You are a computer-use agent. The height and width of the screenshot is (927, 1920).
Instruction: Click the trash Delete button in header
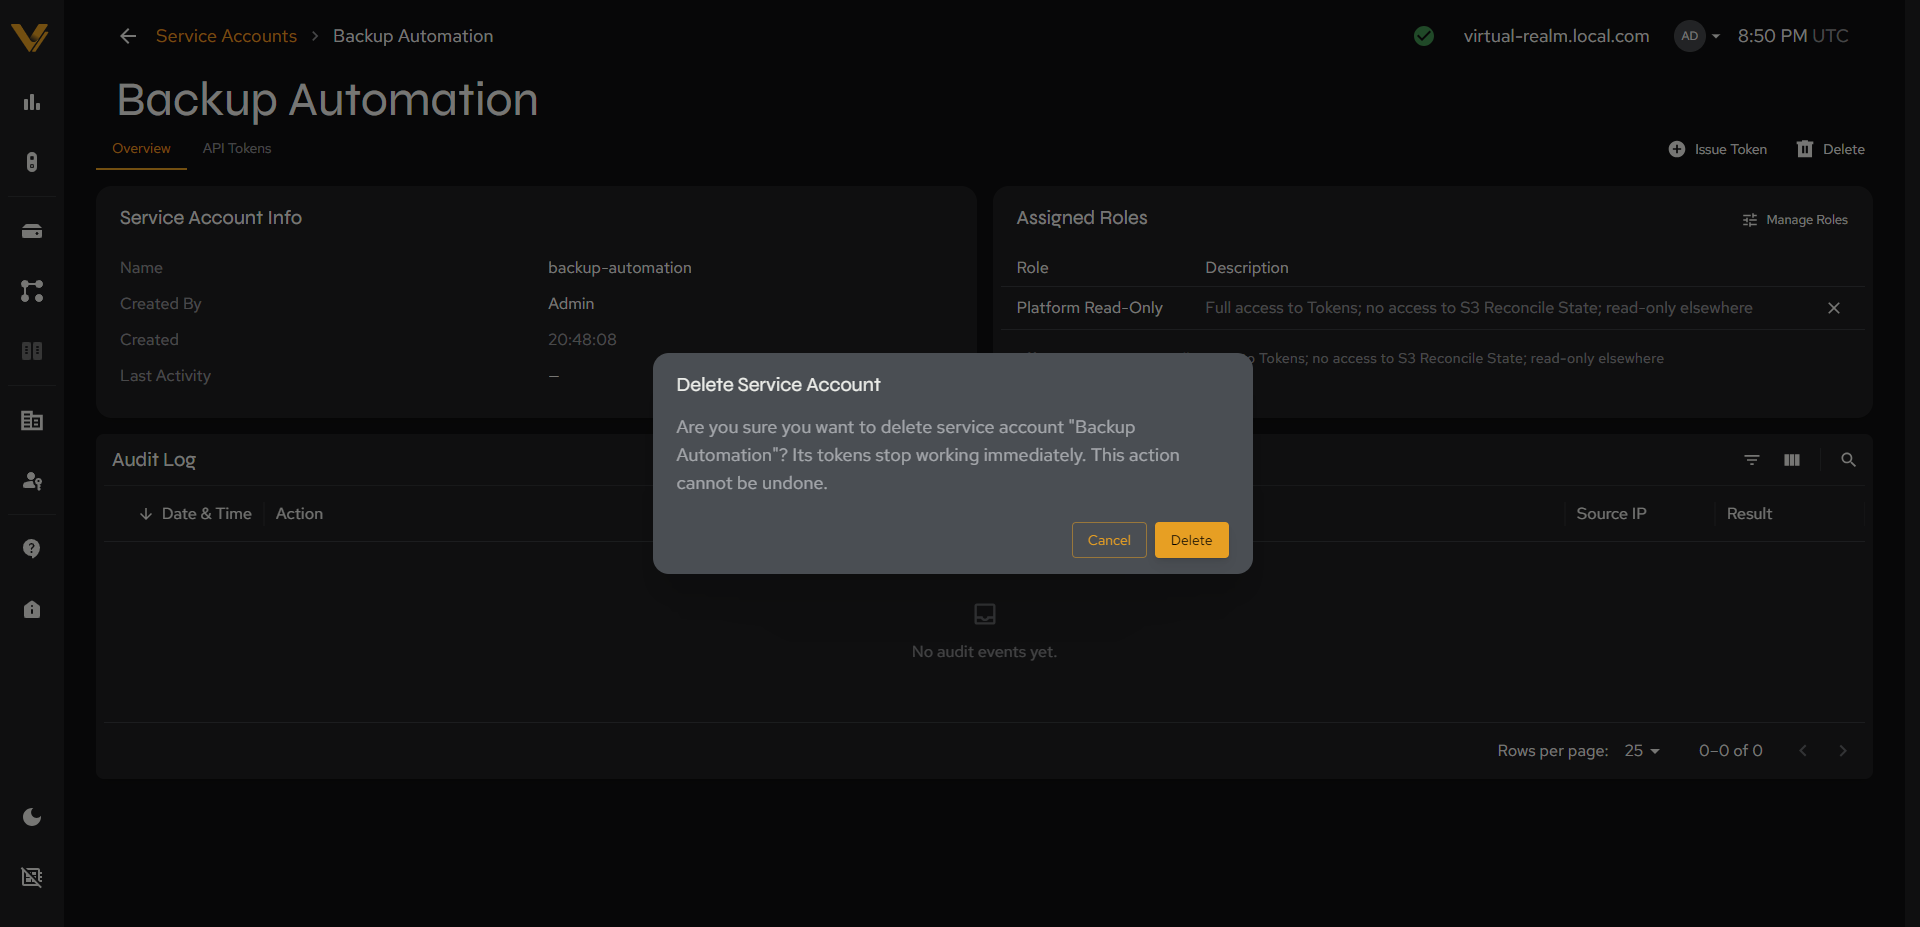click(1831, 149)
